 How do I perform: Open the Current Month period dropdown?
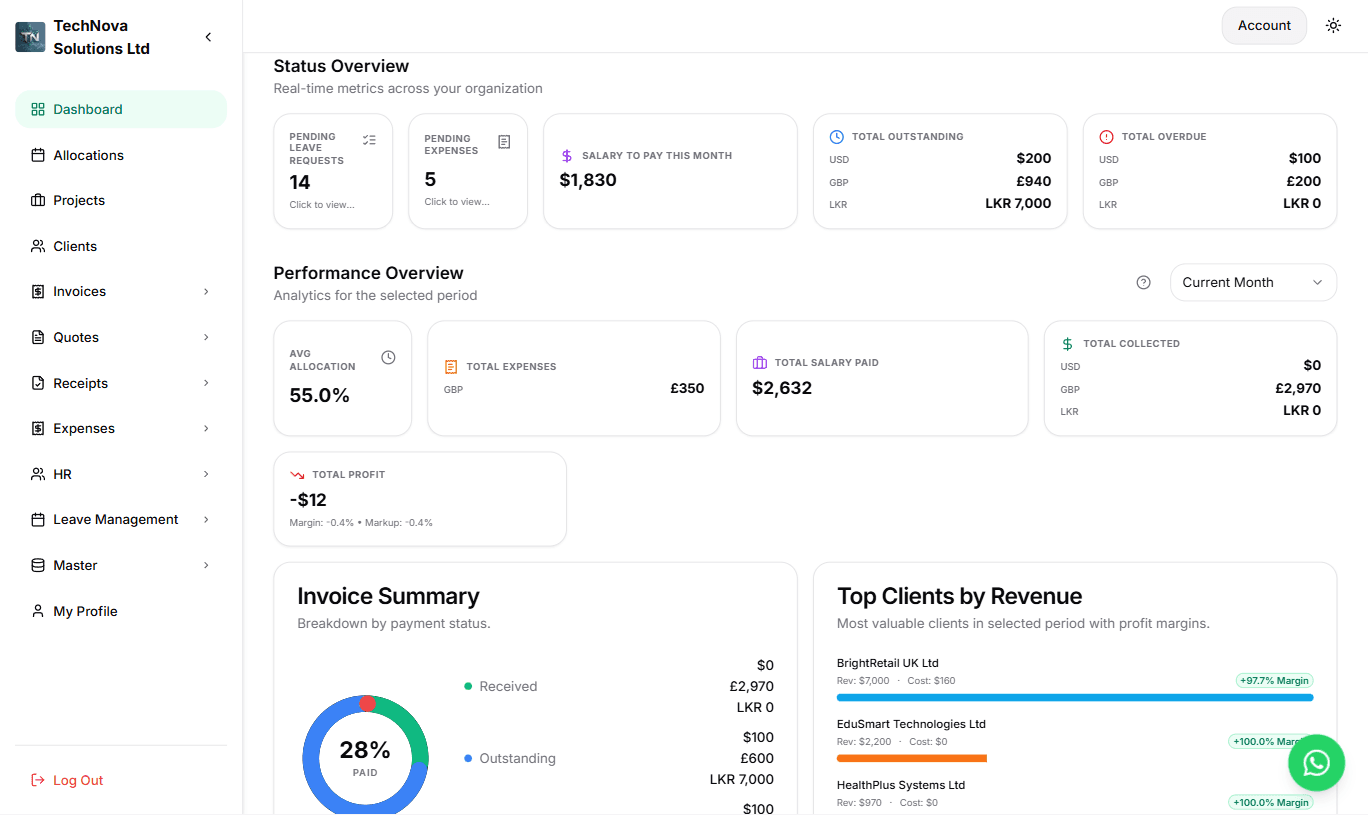[x=1253, y=282]
